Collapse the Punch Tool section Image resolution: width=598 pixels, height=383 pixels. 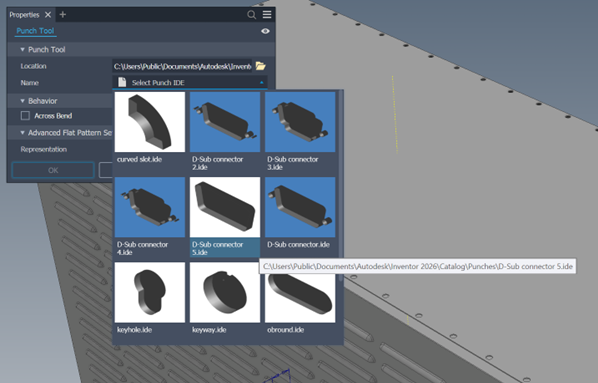point(23,50)
